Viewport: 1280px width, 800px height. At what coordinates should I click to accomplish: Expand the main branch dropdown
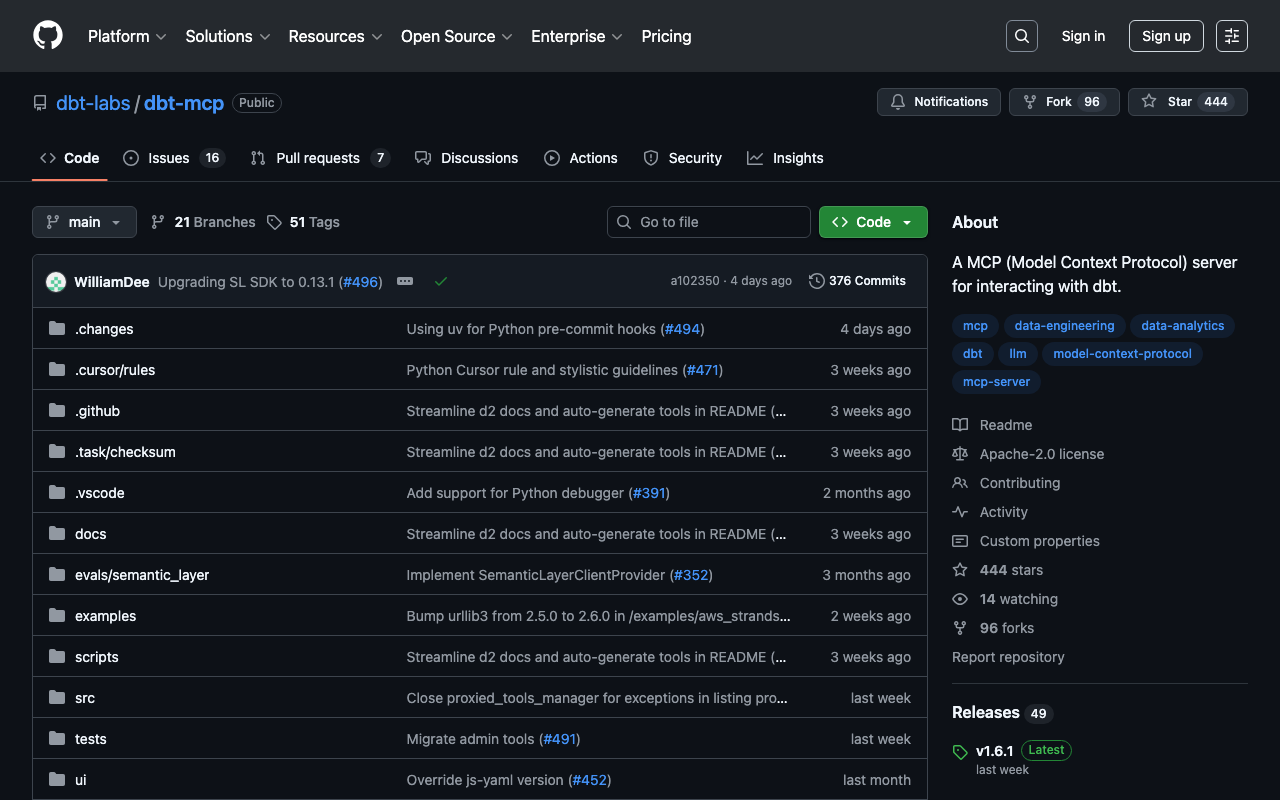pyautogui.click(x=84, y=222)
